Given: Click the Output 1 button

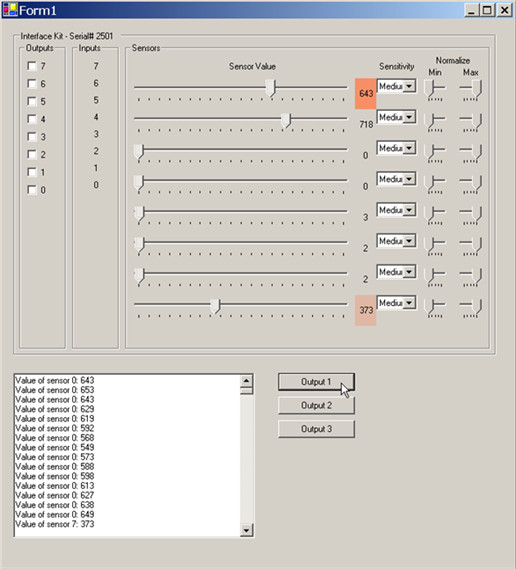Looking at the screenshot, I should click(316, 382).
